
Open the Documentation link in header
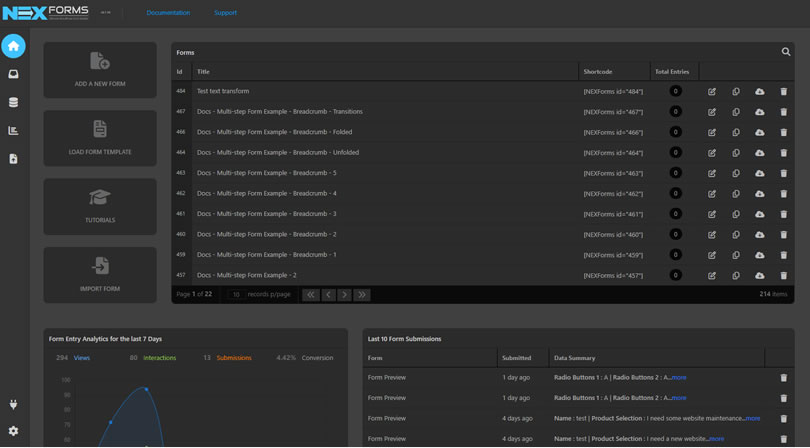click(x=168, y=13)
